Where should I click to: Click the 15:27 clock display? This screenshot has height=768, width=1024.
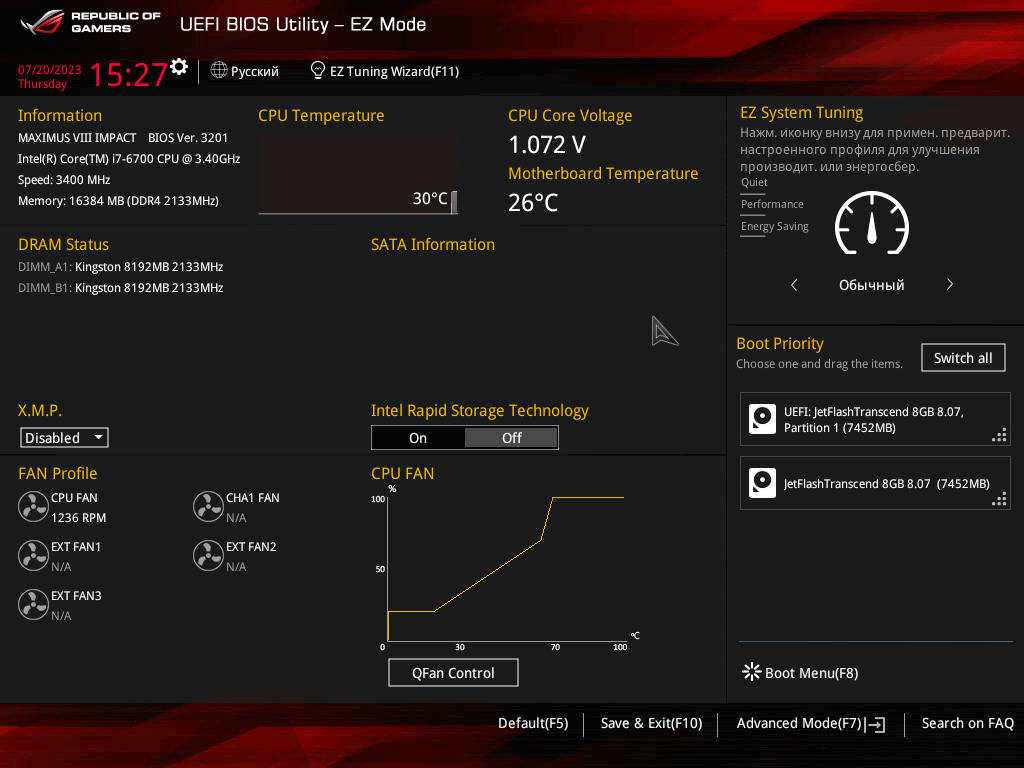click(x=128, y=74)
